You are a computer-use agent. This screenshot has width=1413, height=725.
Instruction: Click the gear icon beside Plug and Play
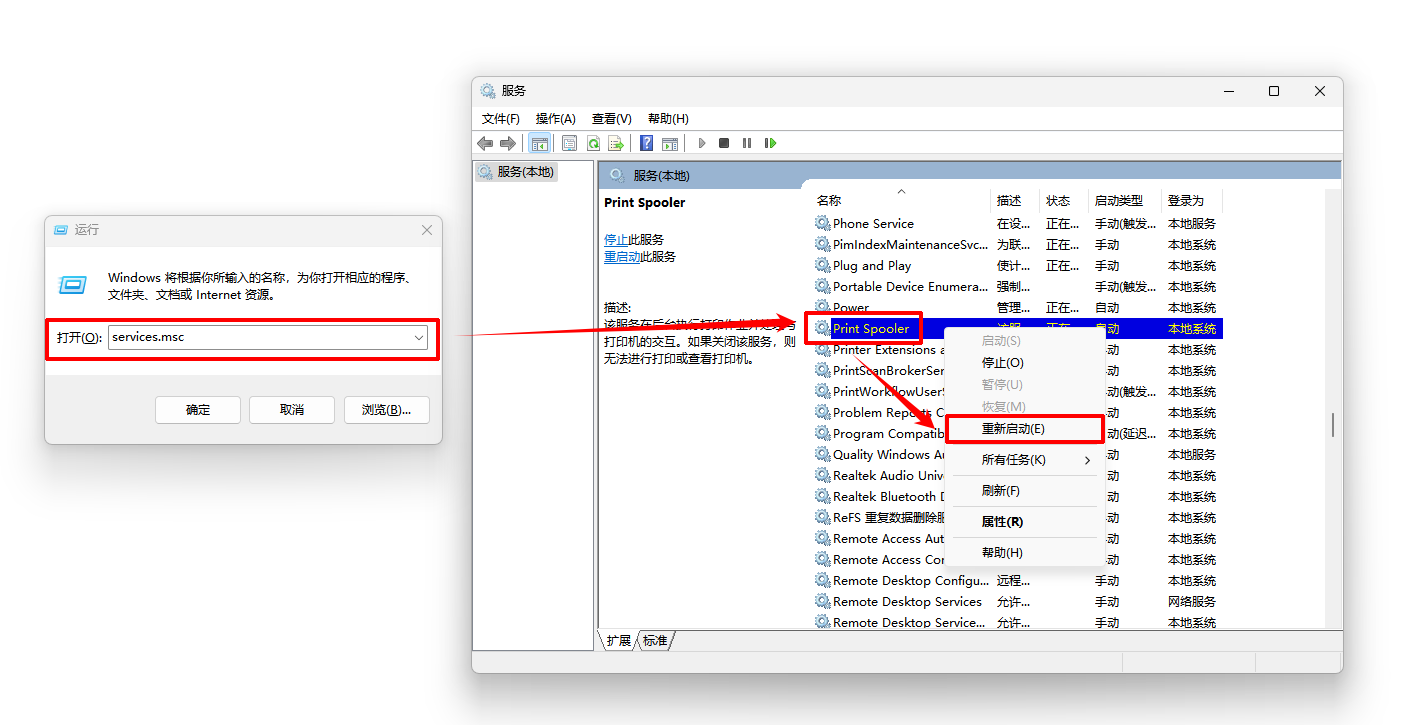pos(823,265)
